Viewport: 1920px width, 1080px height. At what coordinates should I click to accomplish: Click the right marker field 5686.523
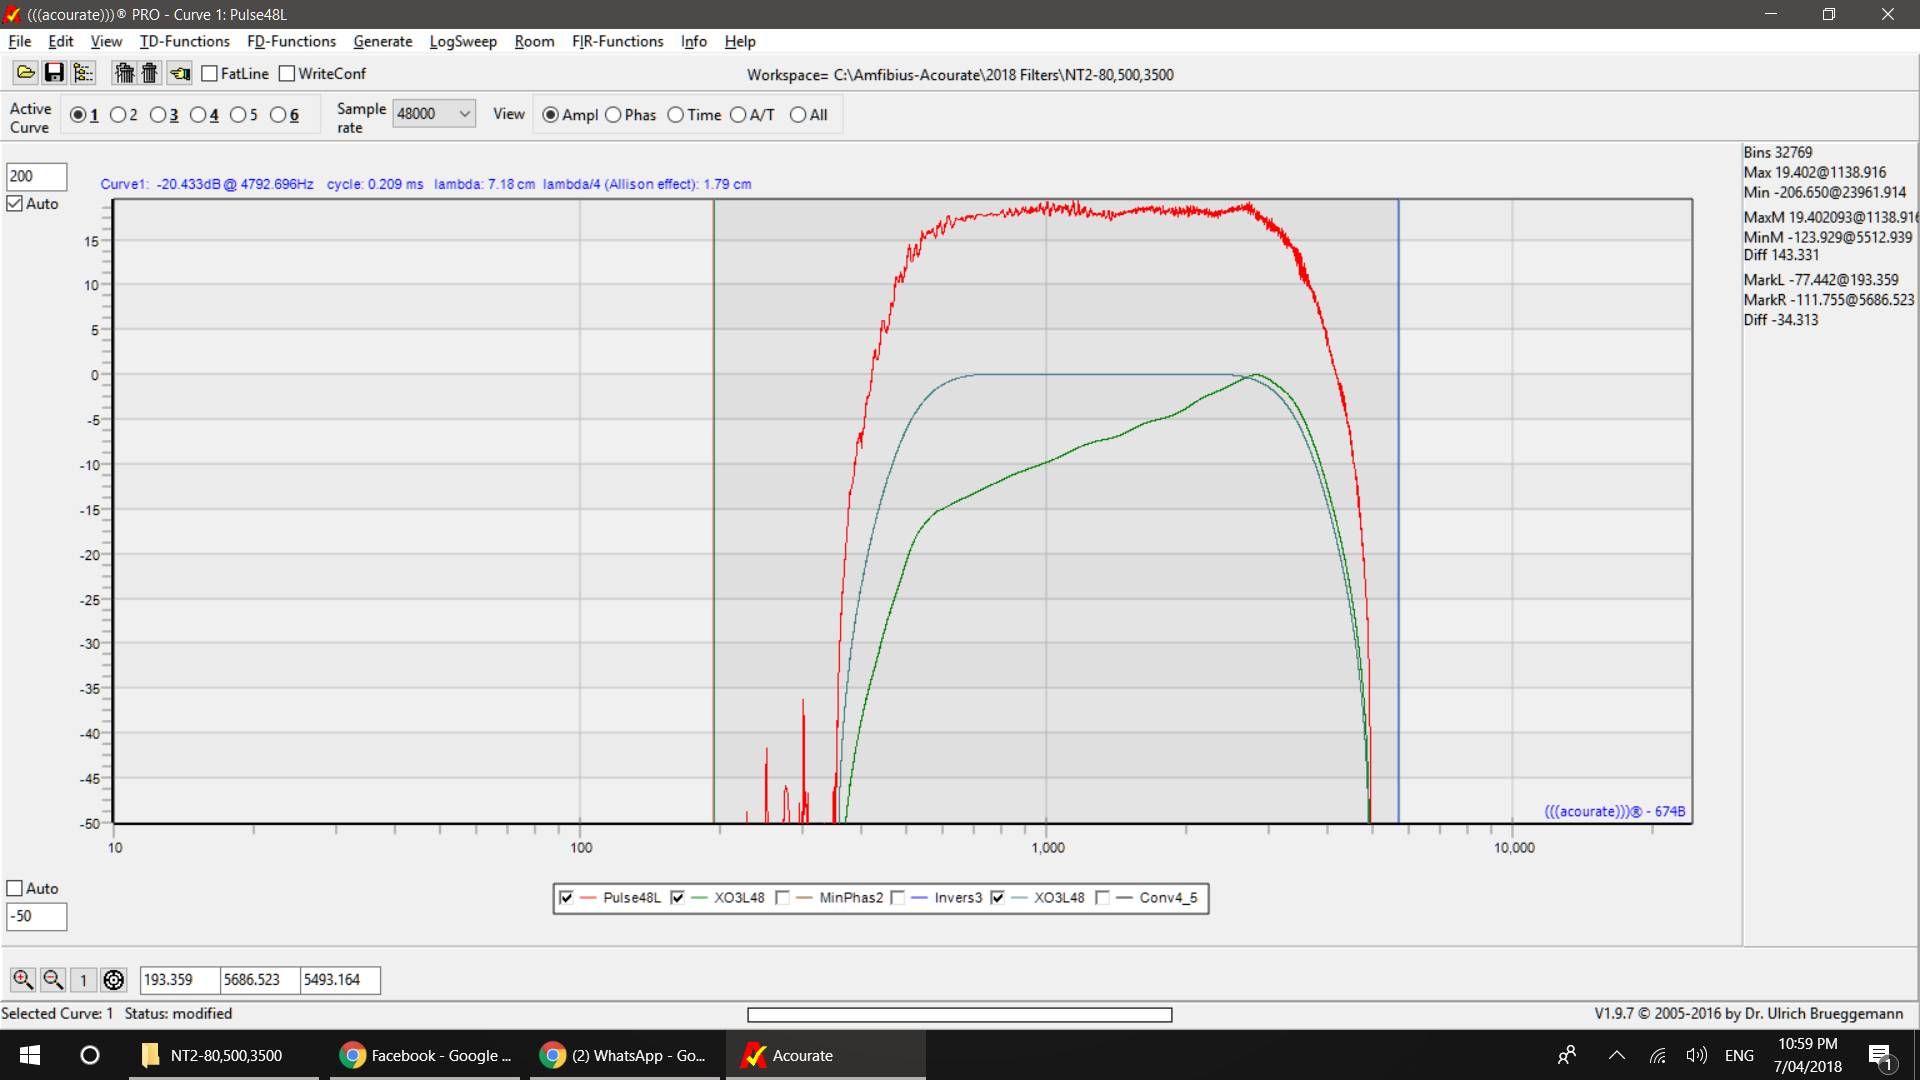(x=260, y=980)
